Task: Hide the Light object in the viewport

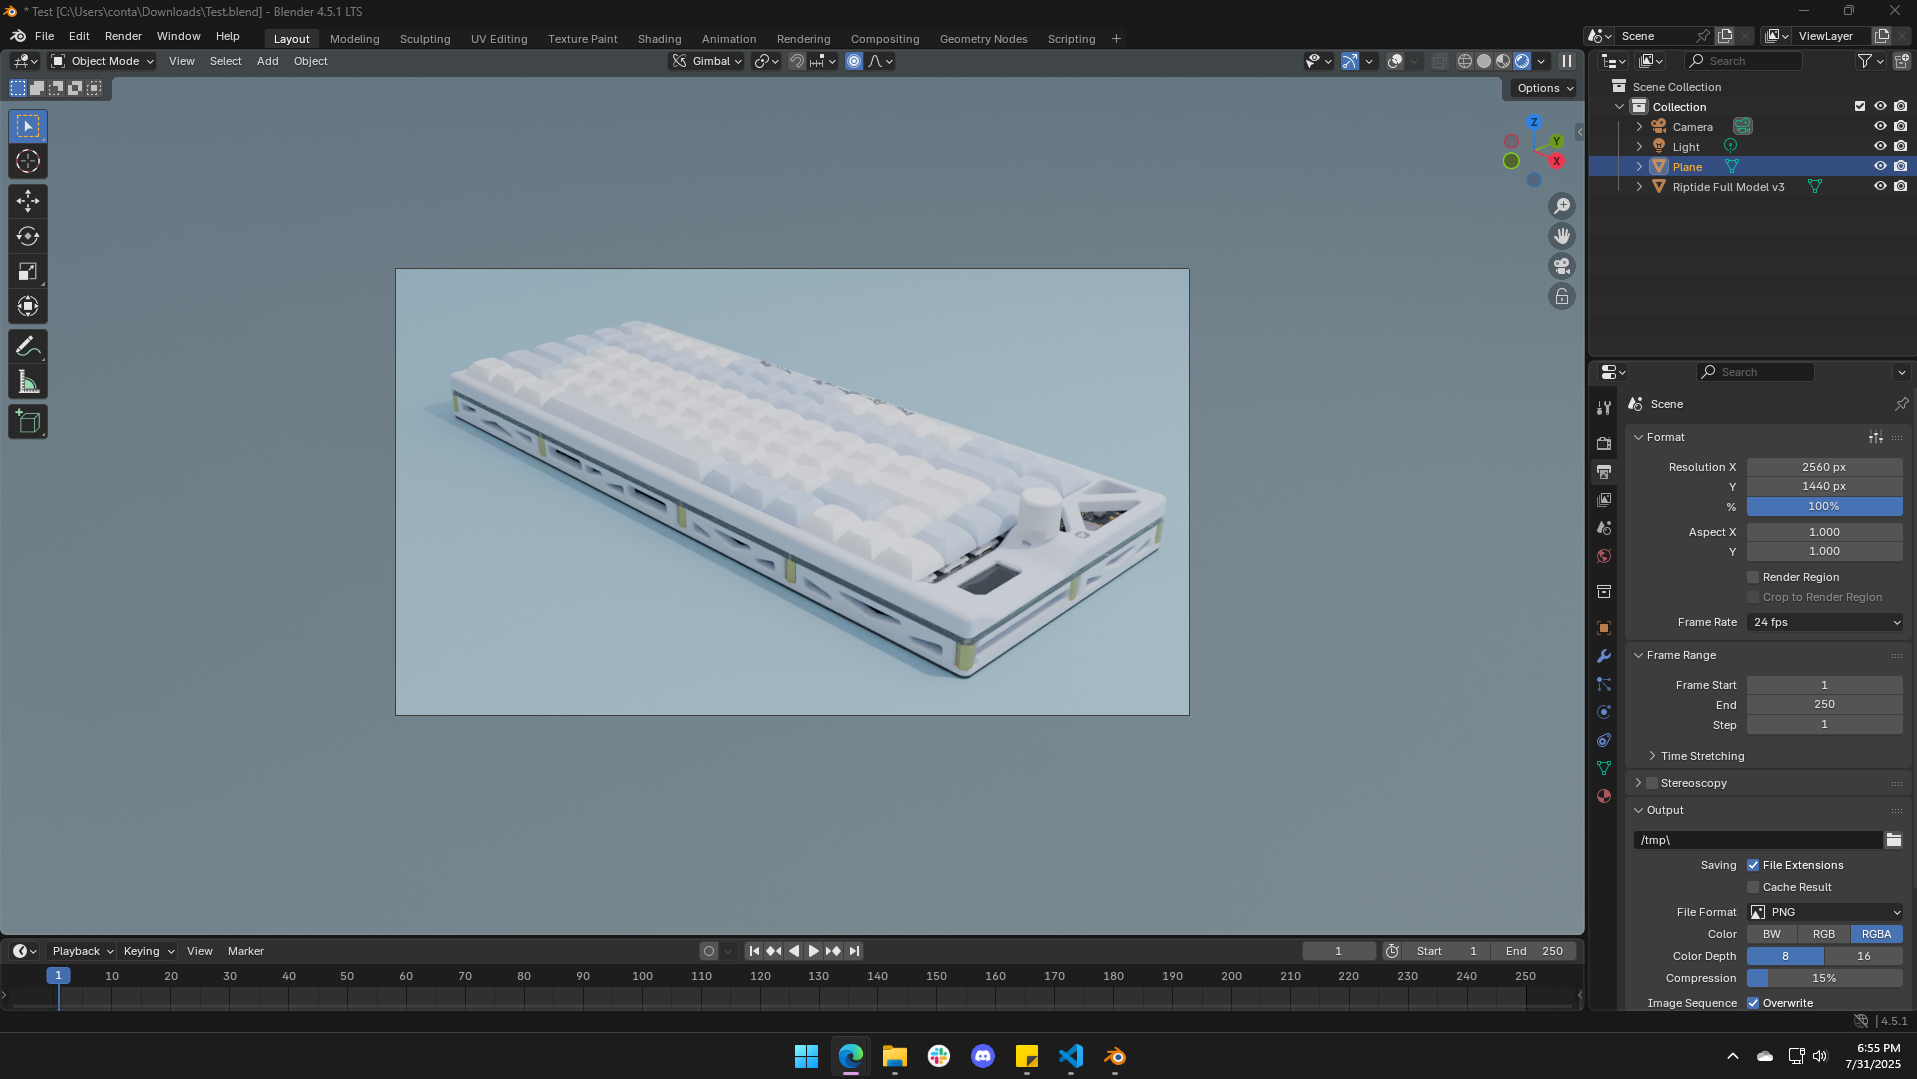Action: tap(1881, 146)
